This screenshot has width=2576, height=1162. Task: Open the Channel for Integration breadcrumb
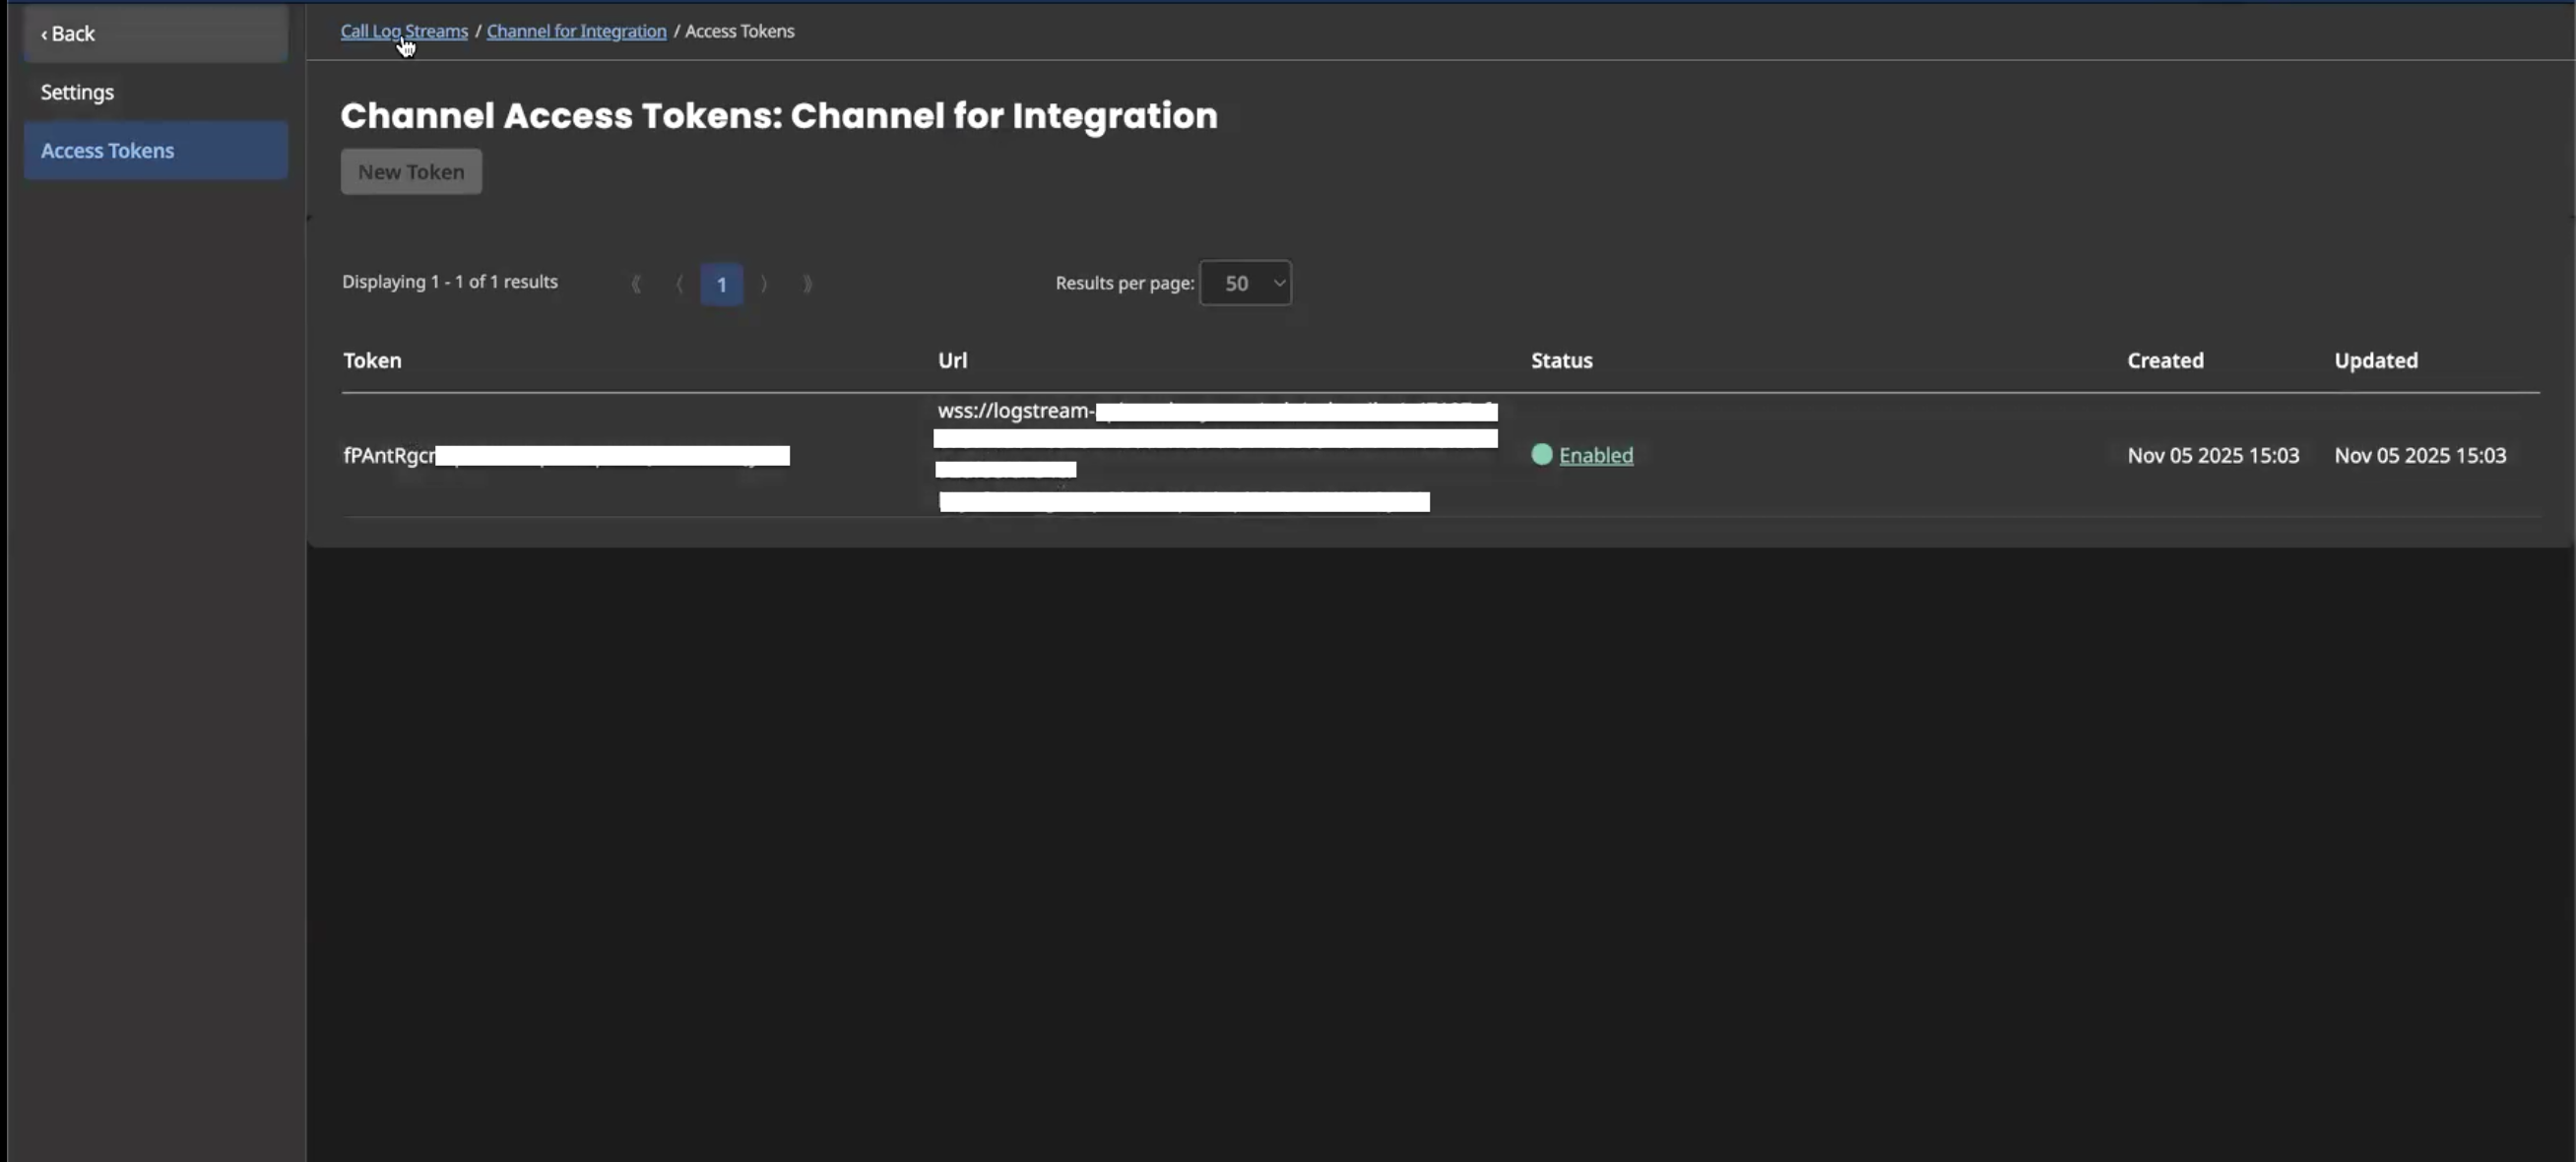(x=576, y=31)
